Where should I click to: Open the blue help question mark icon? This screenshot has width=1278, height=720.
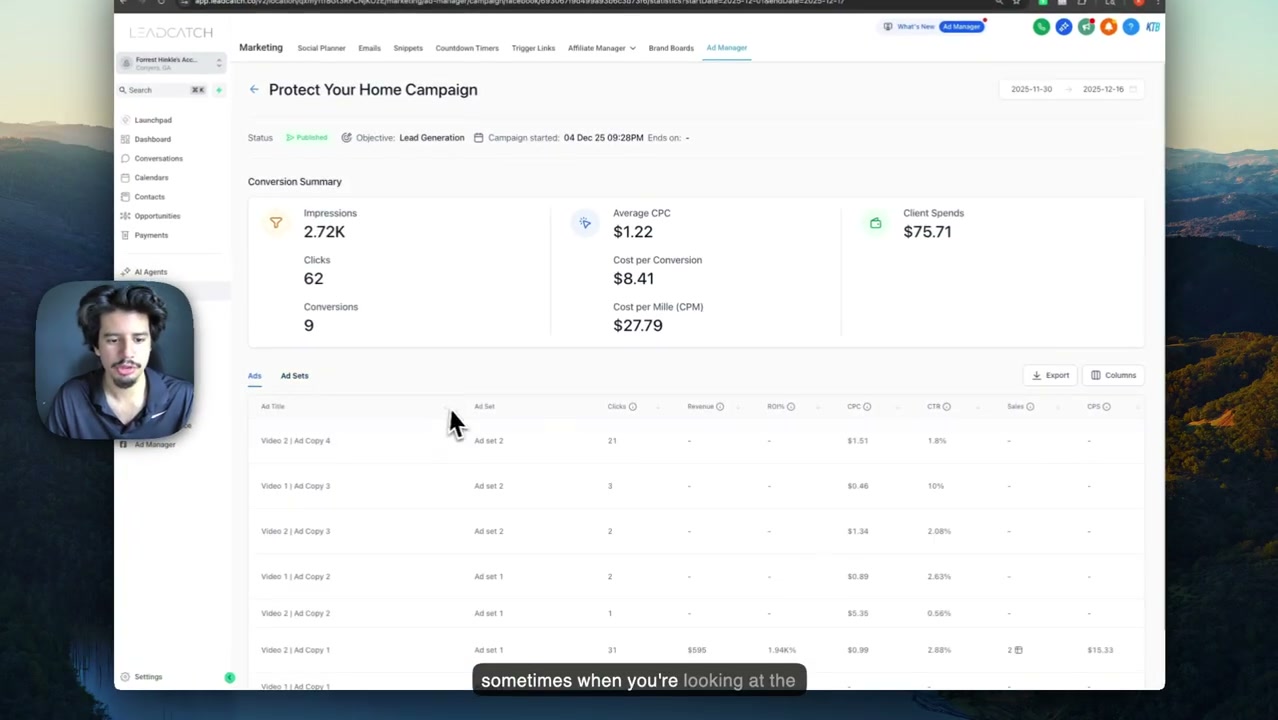(1131, 27)
